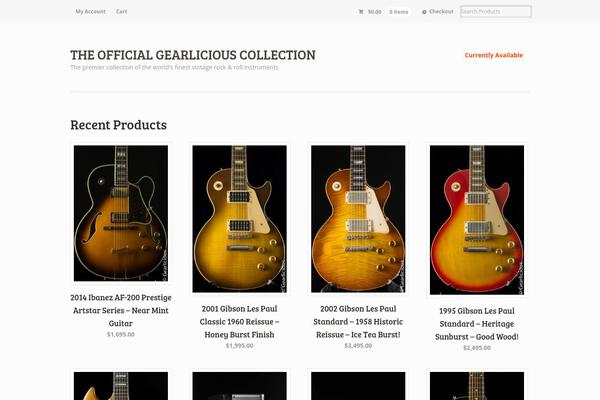The height and width of the screenshot is (400, 600).
Task: Go to The Official Gearlicious Collection title
Action: (x=193, y=55)
